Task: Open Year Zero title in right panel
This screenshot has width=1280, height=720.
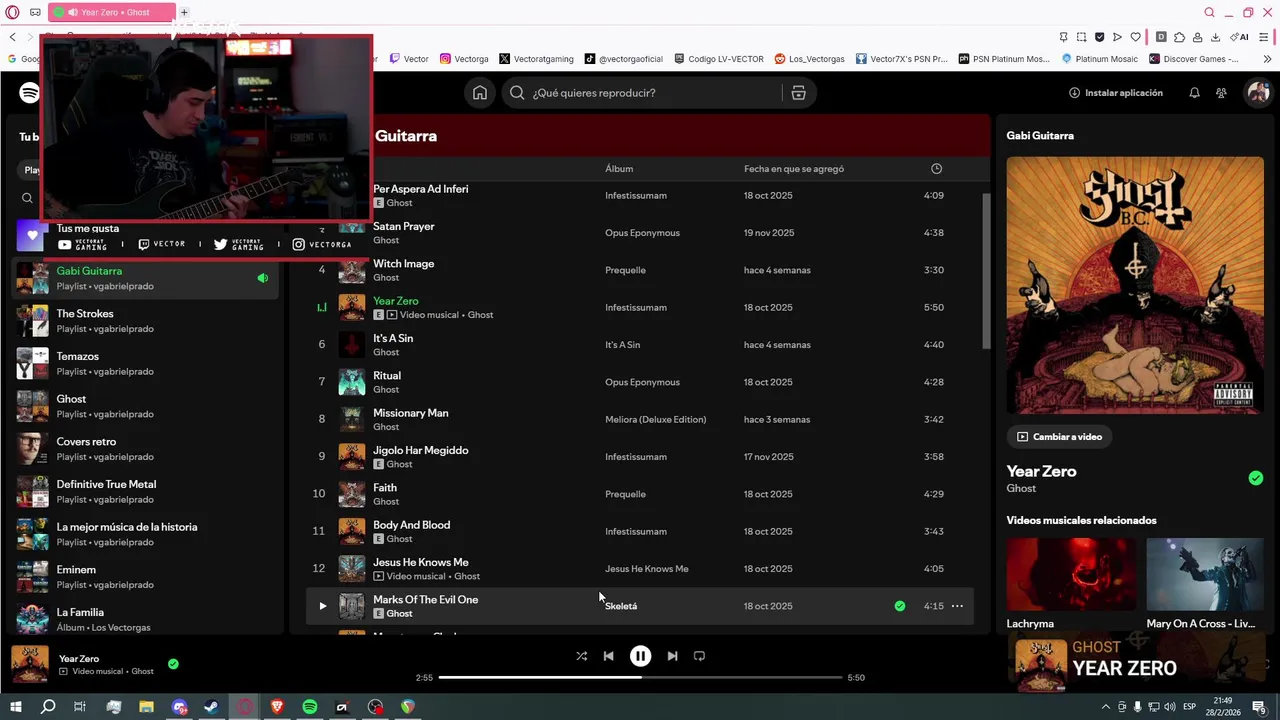Action: pyautogui.click(x=1041, y=471)
